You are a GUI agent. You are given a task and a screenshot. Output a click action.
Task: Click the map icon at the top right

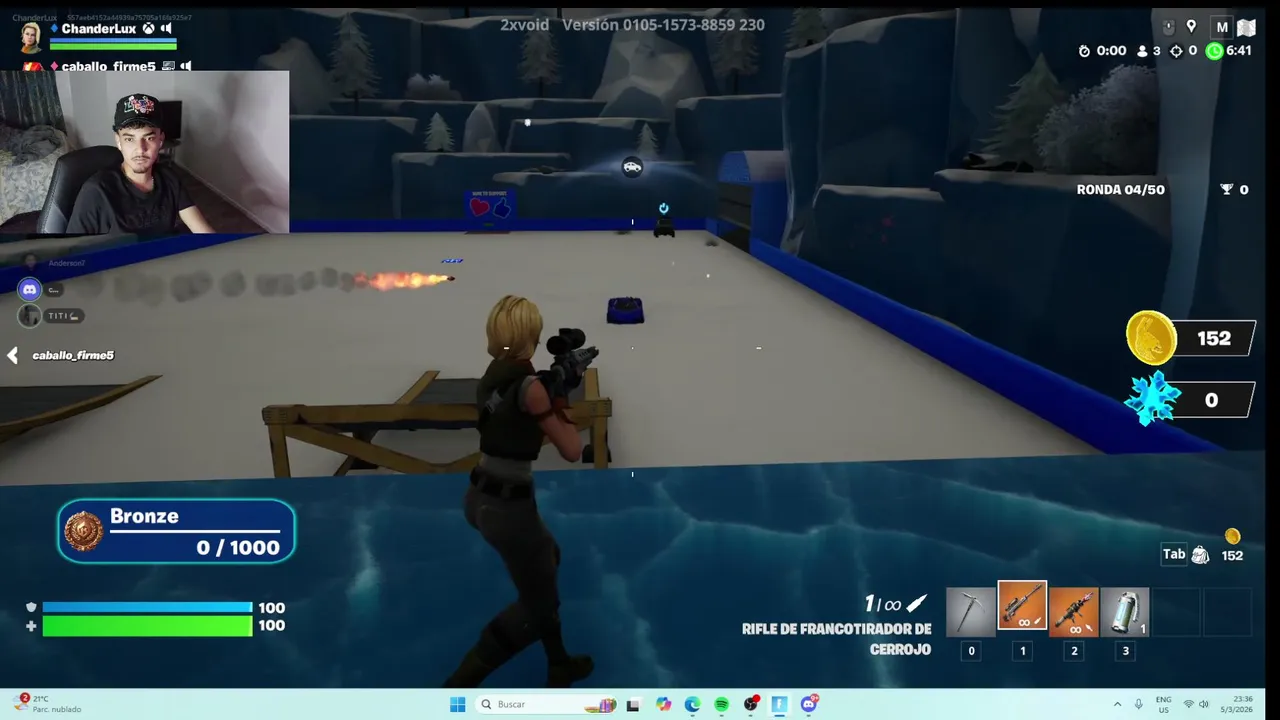pos(1246,27)
